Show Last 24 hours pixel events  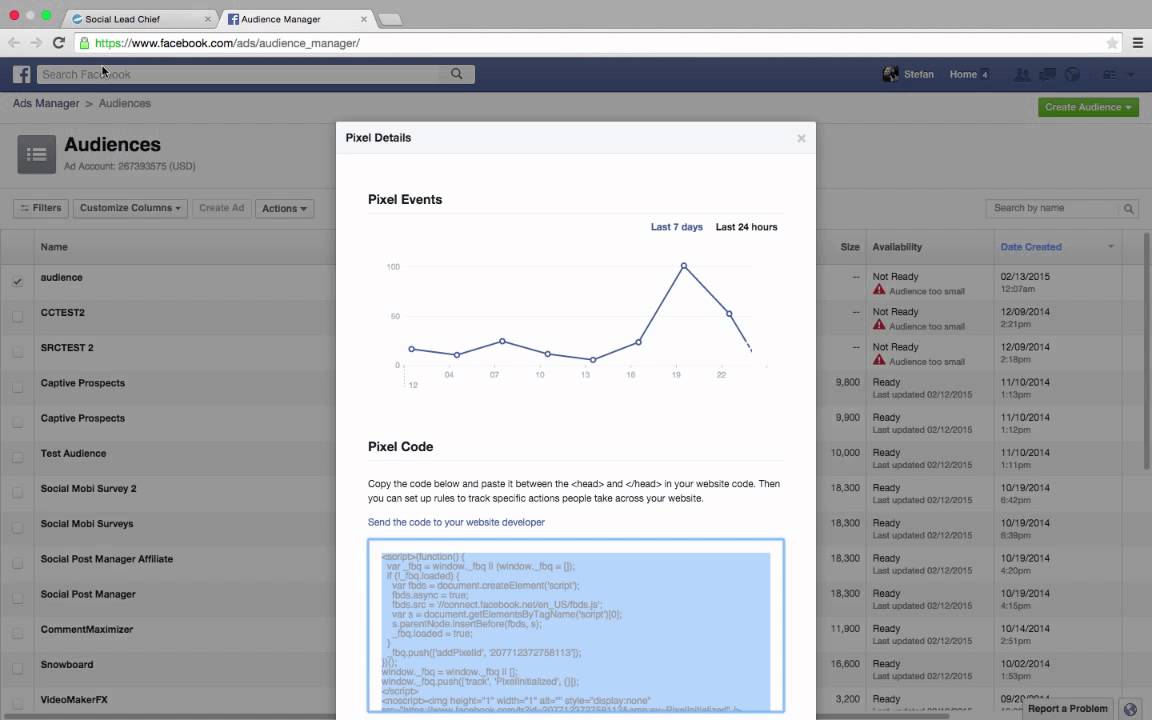point(746,227)
